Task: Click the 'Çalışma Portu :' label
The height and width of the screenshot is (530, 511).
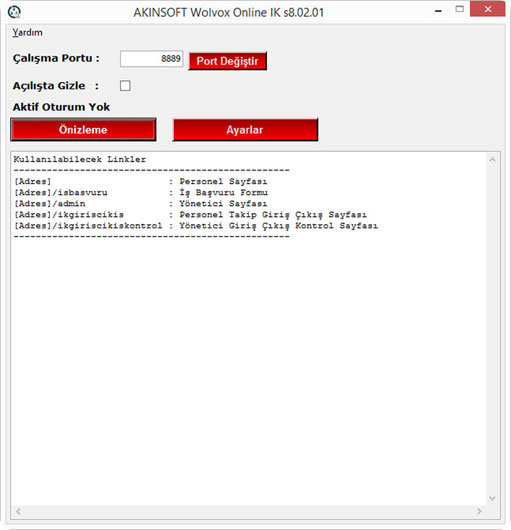Action: pos(56,58)
